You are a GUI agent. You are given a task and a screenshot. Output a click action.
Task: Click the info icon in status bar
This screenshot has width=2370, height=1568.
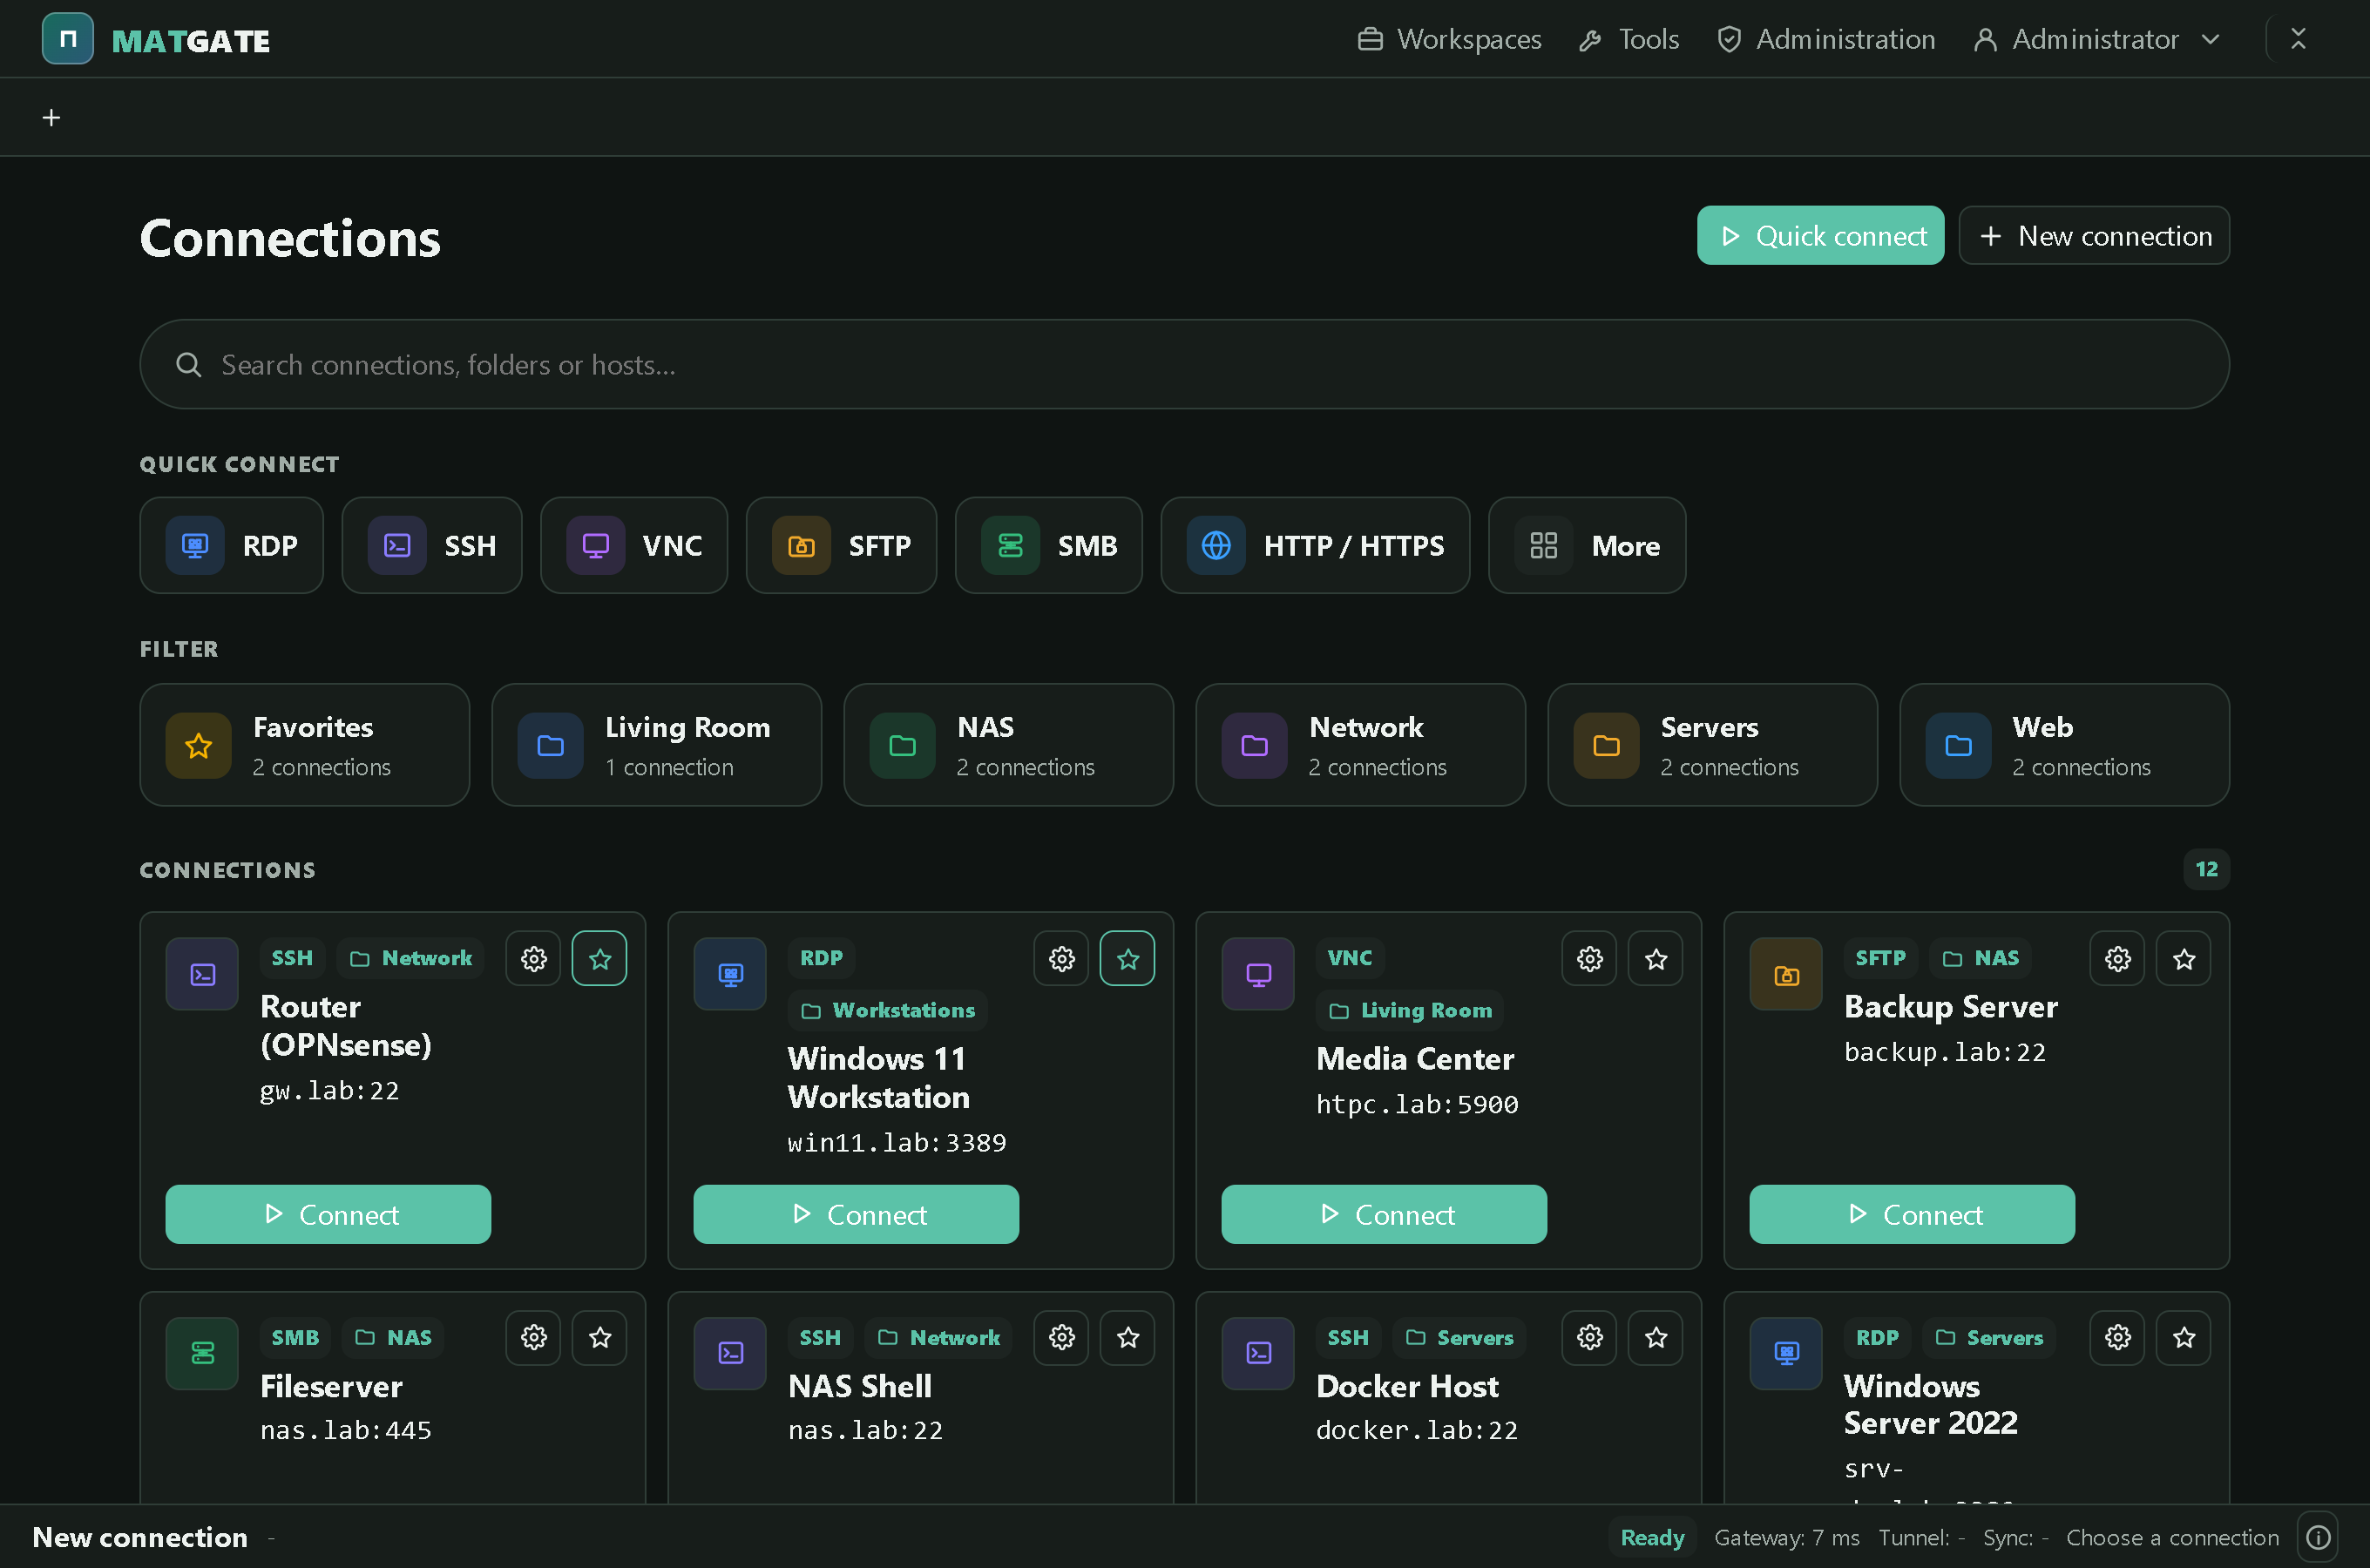[2318, 1537]
